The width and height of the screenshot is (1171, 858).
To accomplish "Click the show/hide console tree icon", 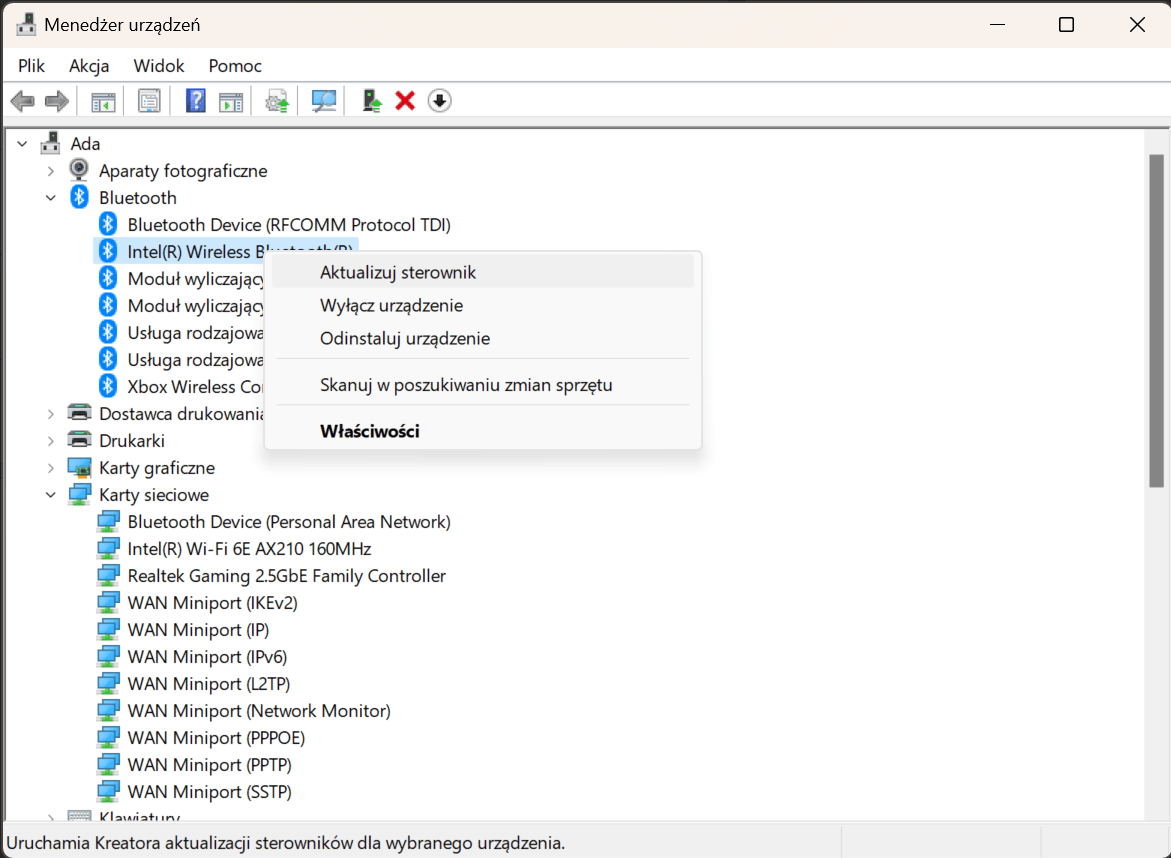I will [x=103, y=101].
